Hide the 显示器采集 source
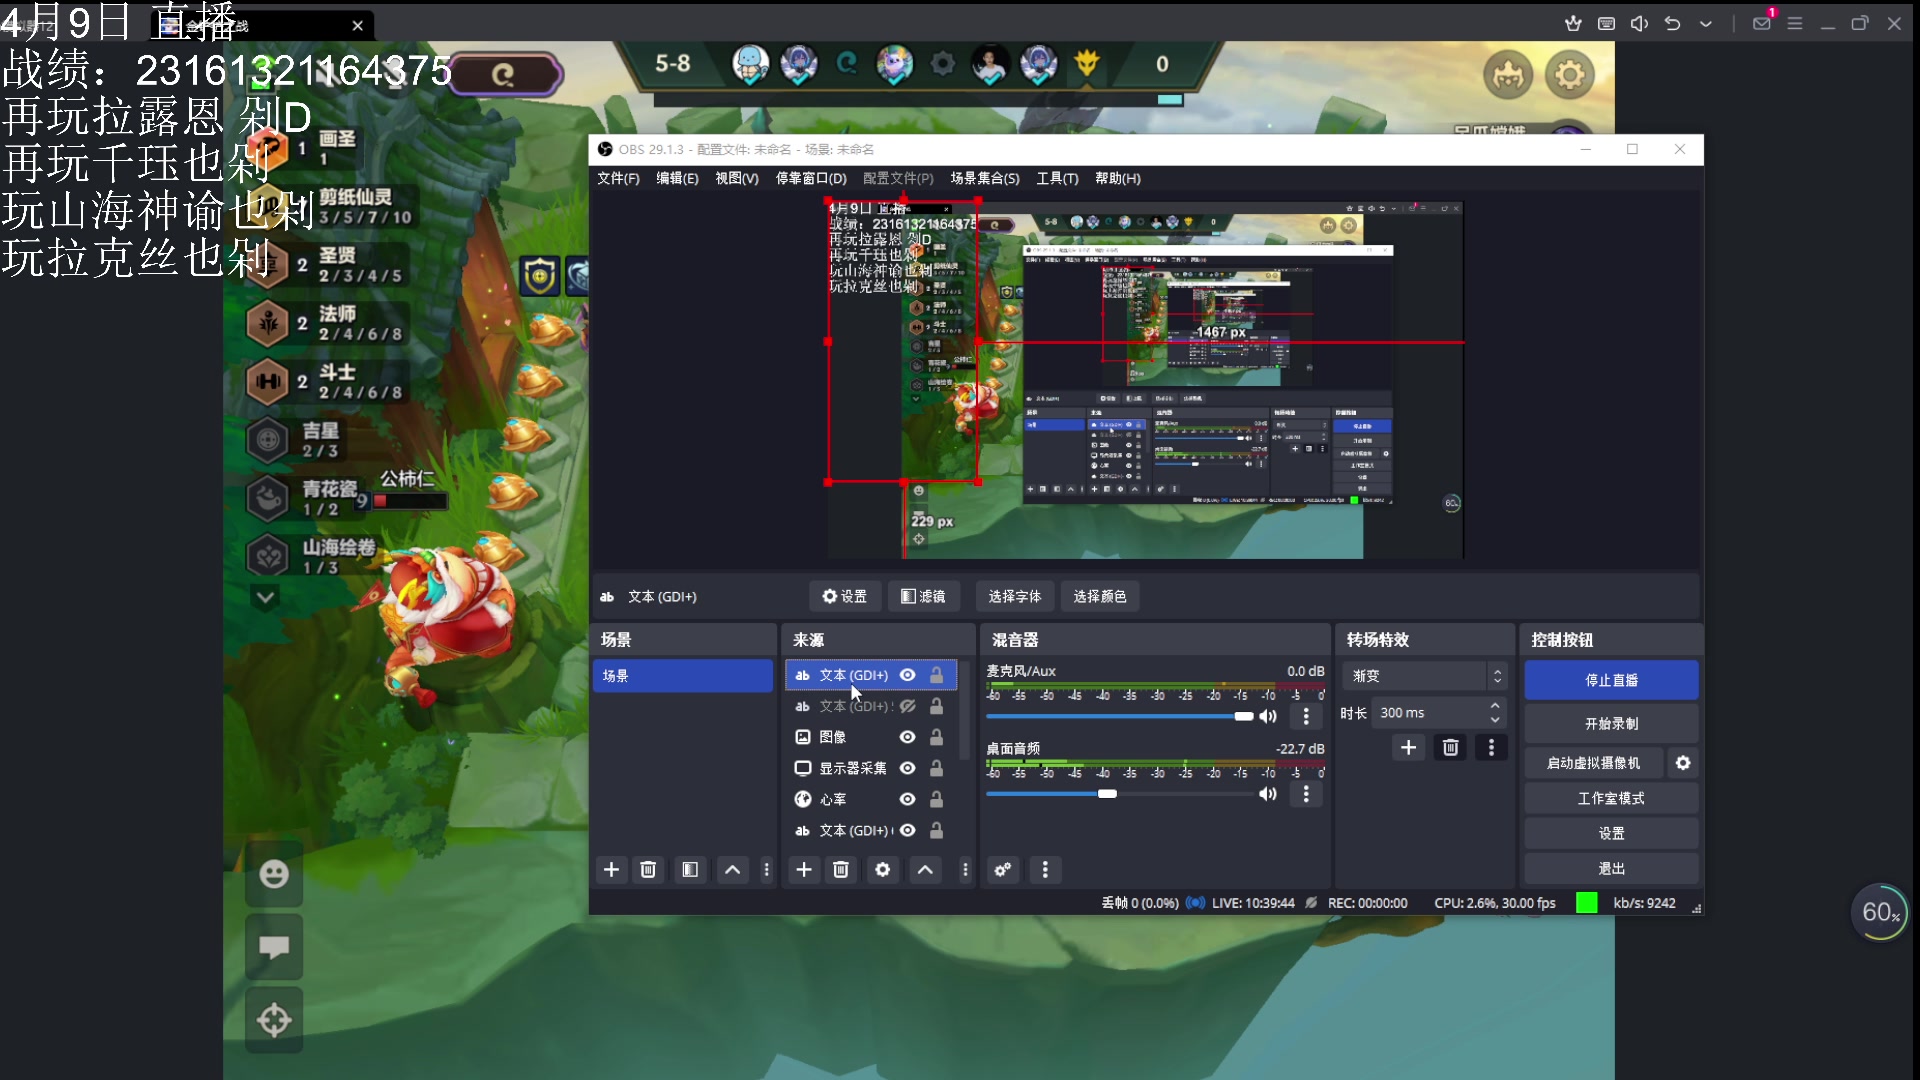The image size is (1920, 1080). (x=907, y=768)
